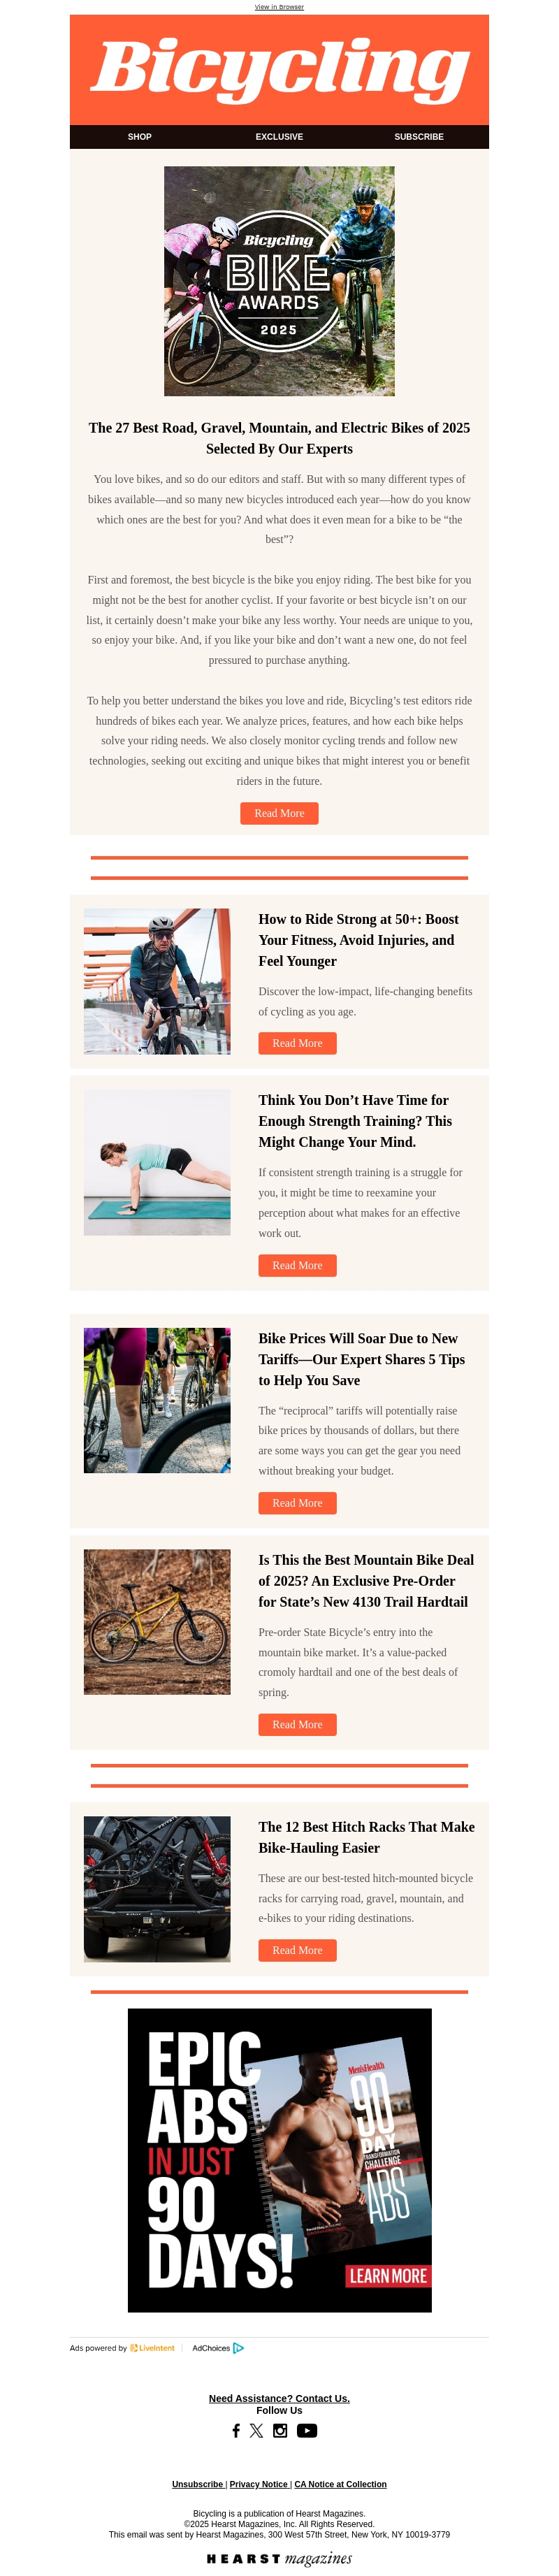Viewport: 559px width, 2576px height.
Task: Open the SHOP navigation item
Action: (140, 137)
